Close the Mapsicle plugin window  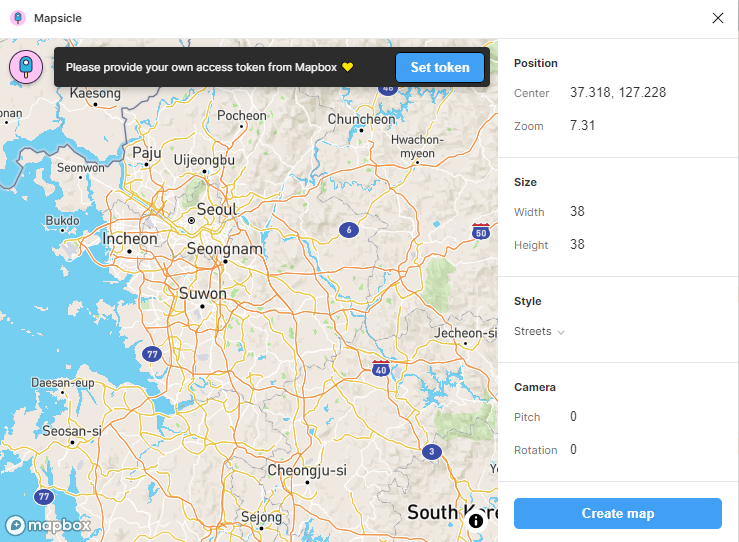717,18
